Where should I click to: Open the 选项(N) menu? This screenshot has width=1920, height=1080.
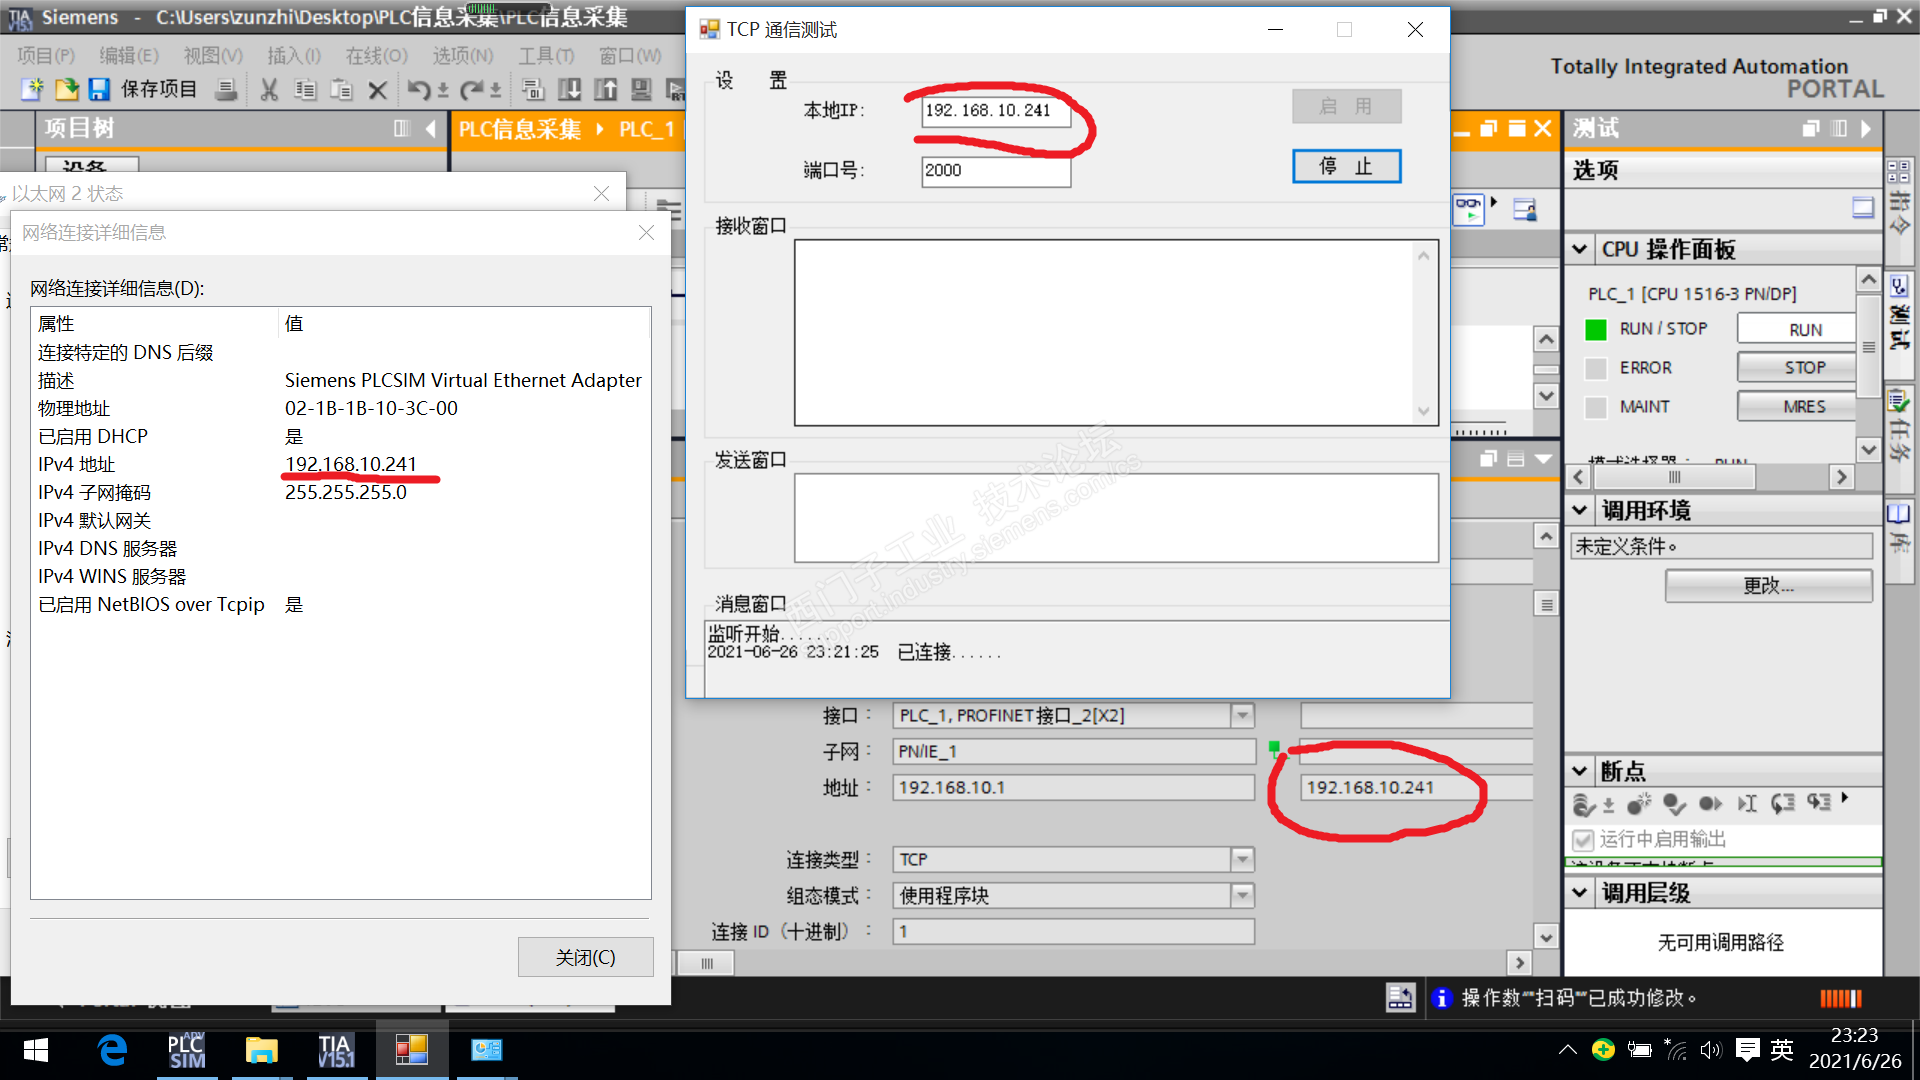click(462, 55)
